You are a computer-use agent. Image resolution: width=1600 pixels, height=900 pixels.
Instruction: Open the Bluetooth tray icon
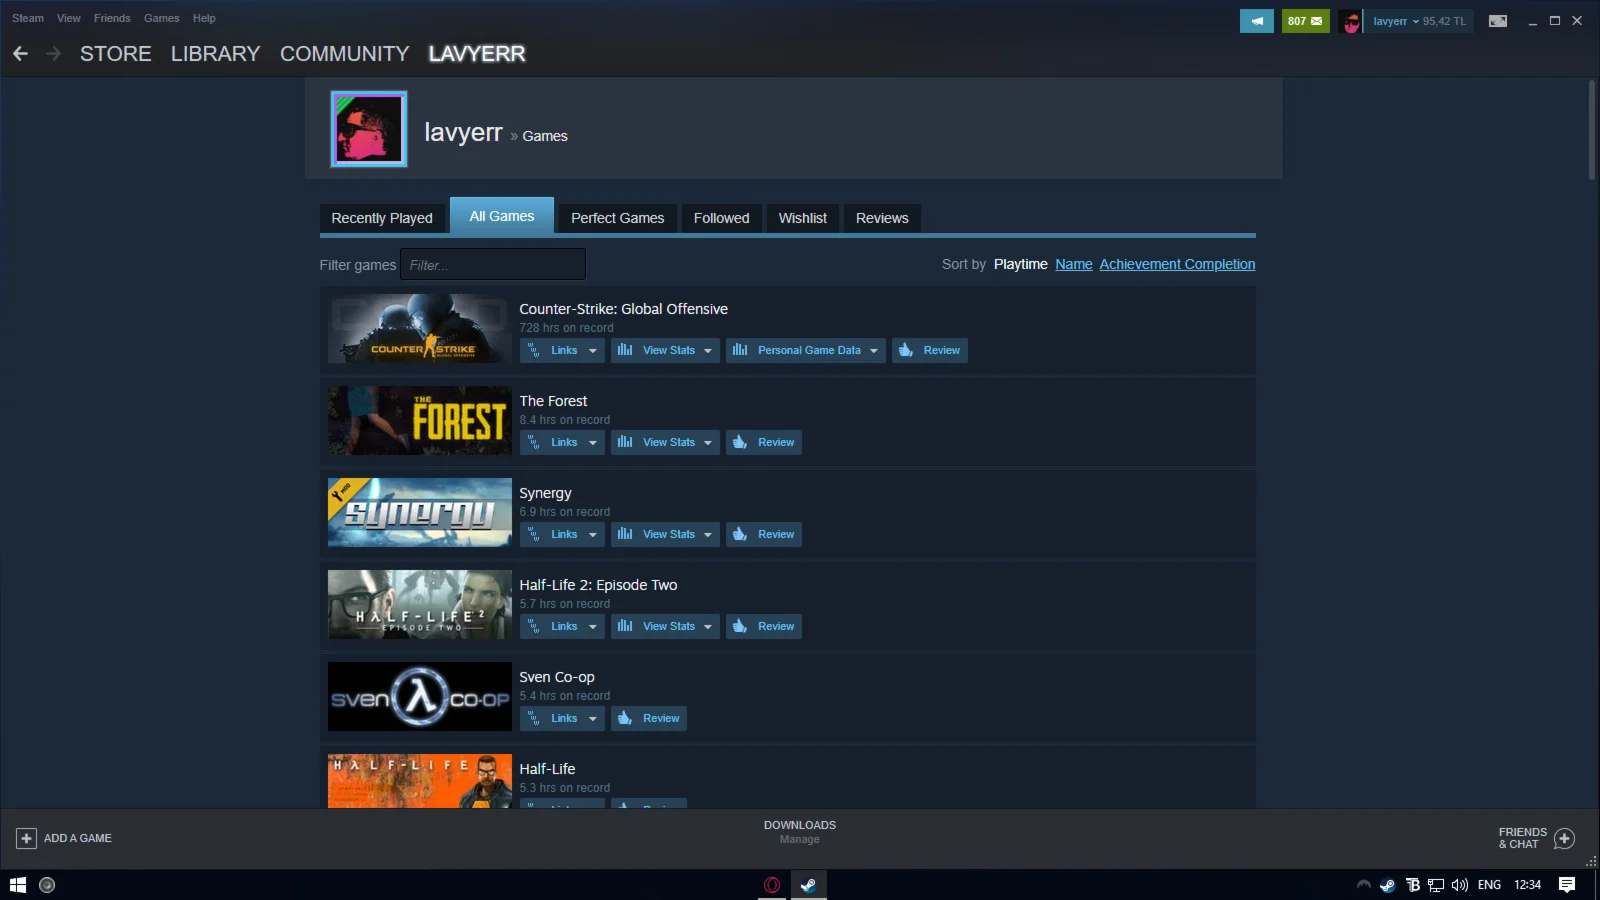pyautogui.click(x=1413, y=885)
